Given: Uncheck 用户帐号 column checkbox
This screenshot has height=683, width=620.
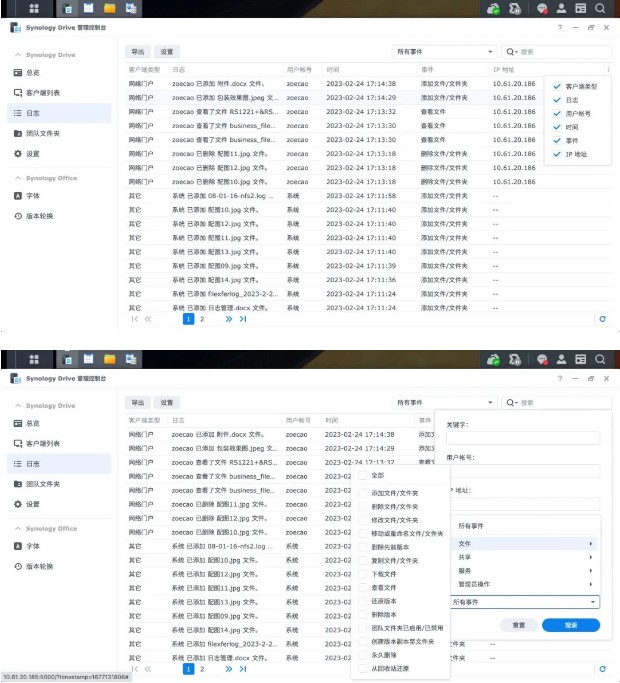Looking at the screenshot, I should (x=557, y=113).
